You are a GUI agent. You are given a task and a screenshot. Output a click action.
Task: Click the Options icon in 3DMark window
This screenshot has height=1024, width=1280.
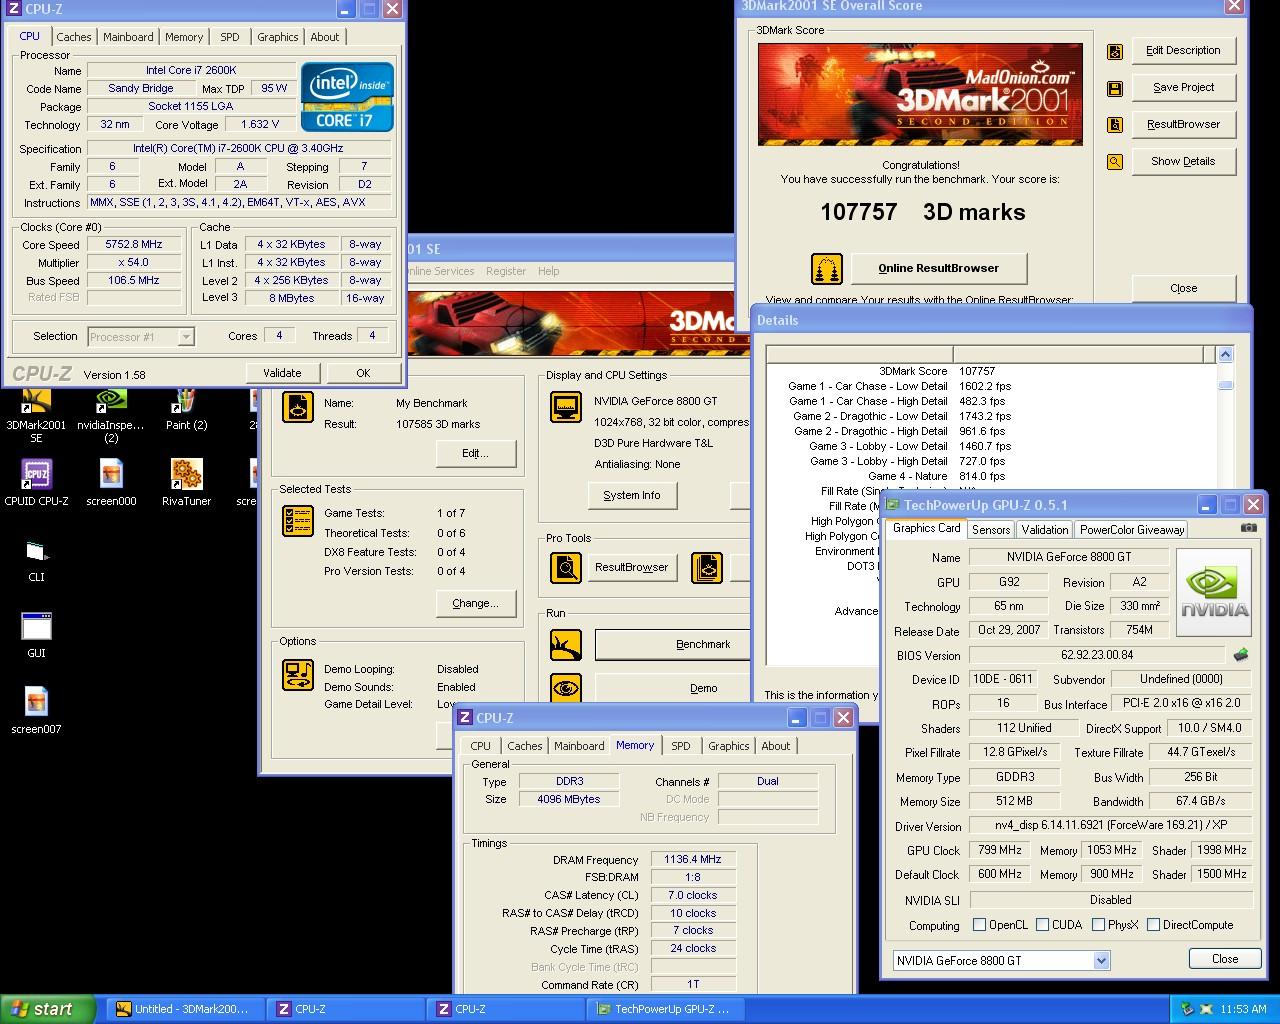[298, 675]
